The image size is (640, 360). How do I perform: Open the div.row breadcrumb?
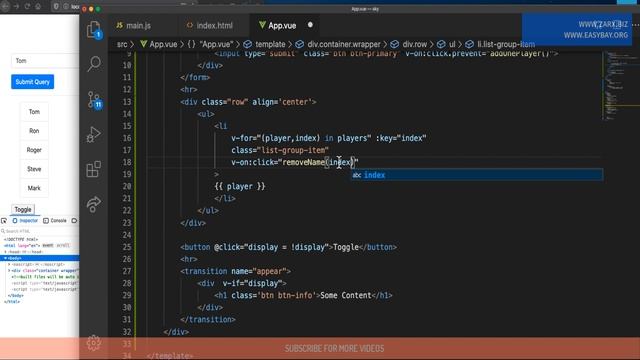(409, 44)
